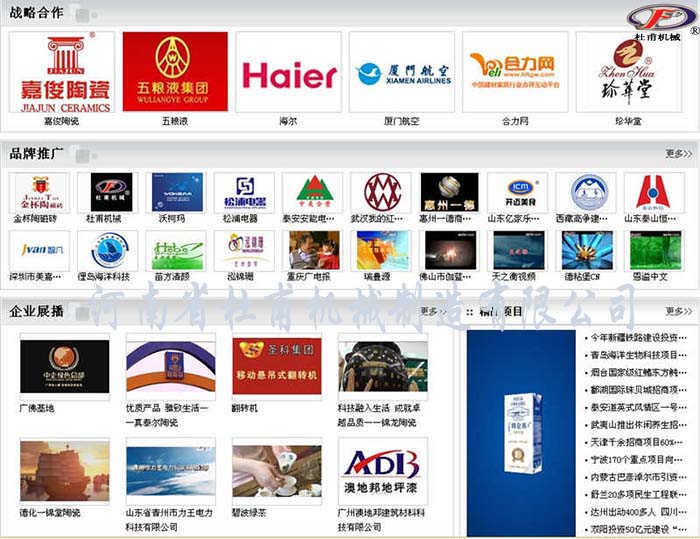The image size is (700, 539).
Task: Open the 重庆广电报 video thumbnail
Action: [312, 250]
